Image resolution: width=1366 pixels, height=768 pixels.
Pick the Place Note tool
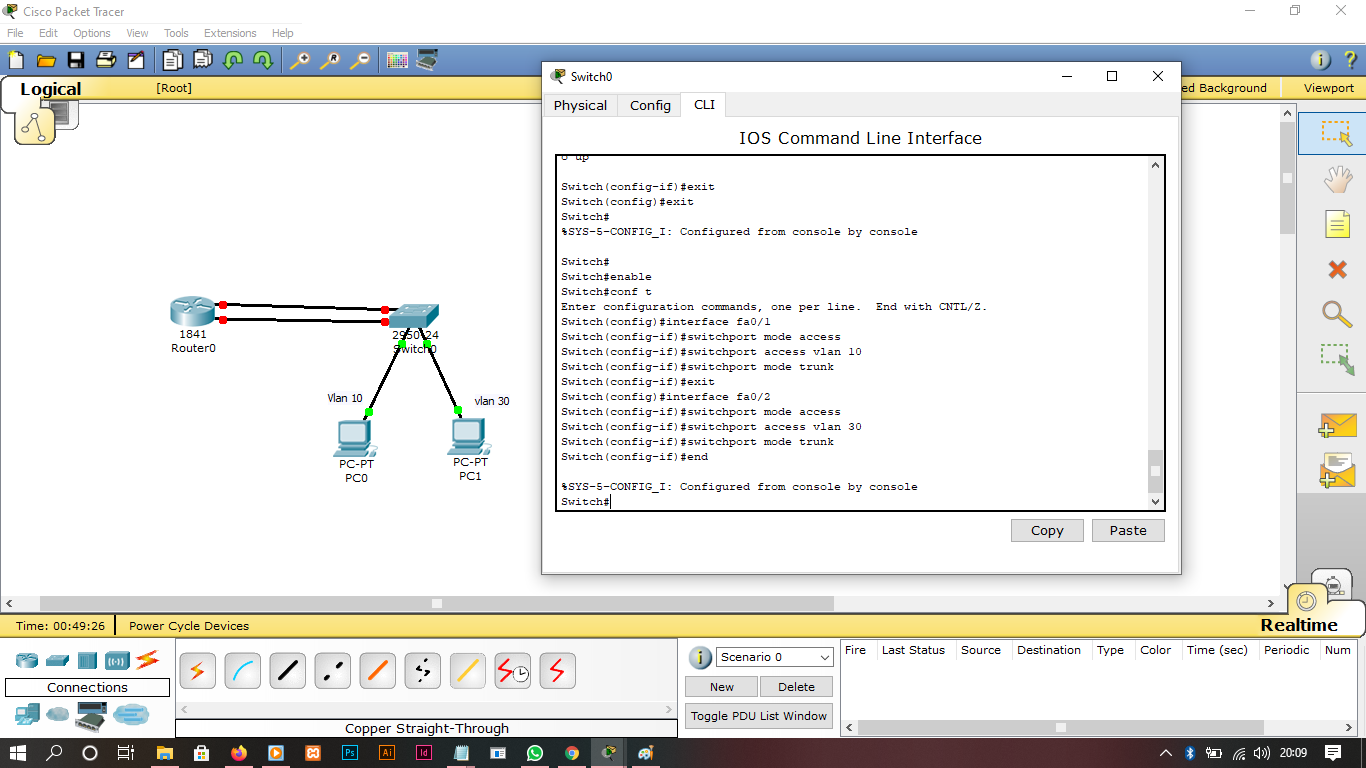(x=1337, y=224)
